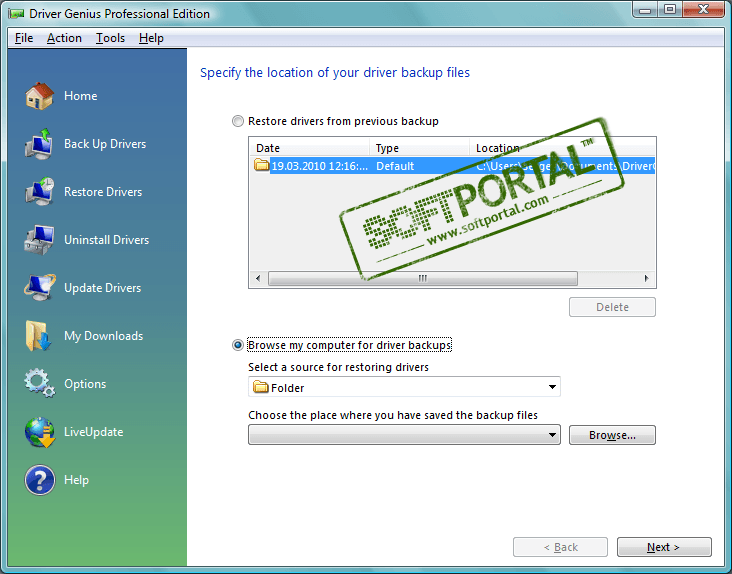732x574 pixels.
Task: Click the disabled < Back button
Action: [560, 547]
